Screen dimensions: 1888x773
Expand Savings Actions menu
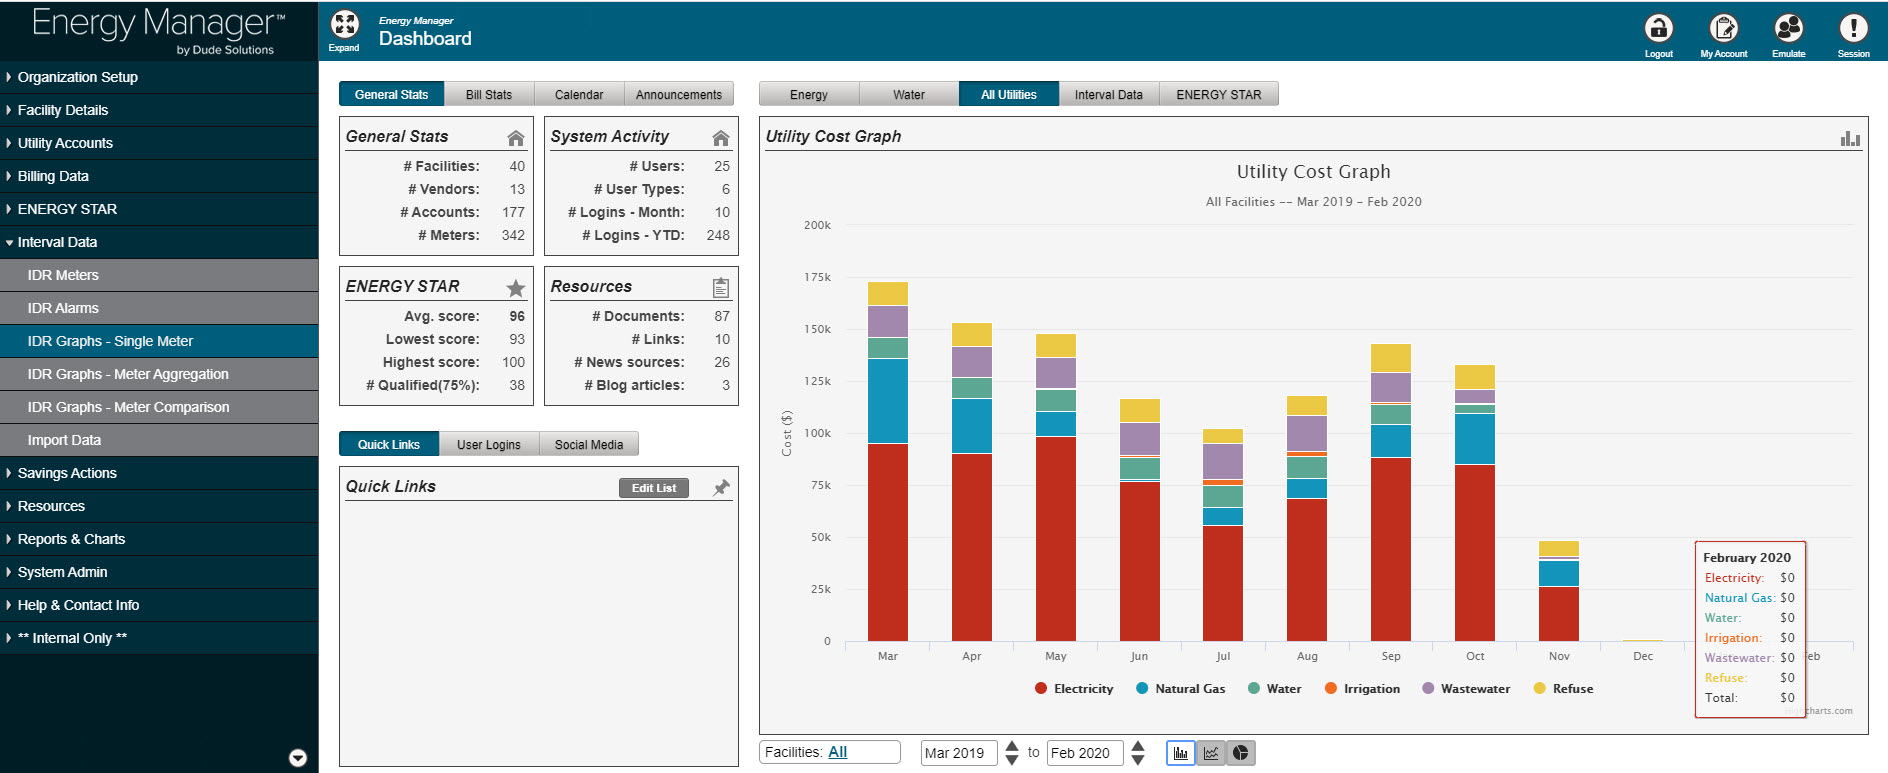(x=159, y=473)
